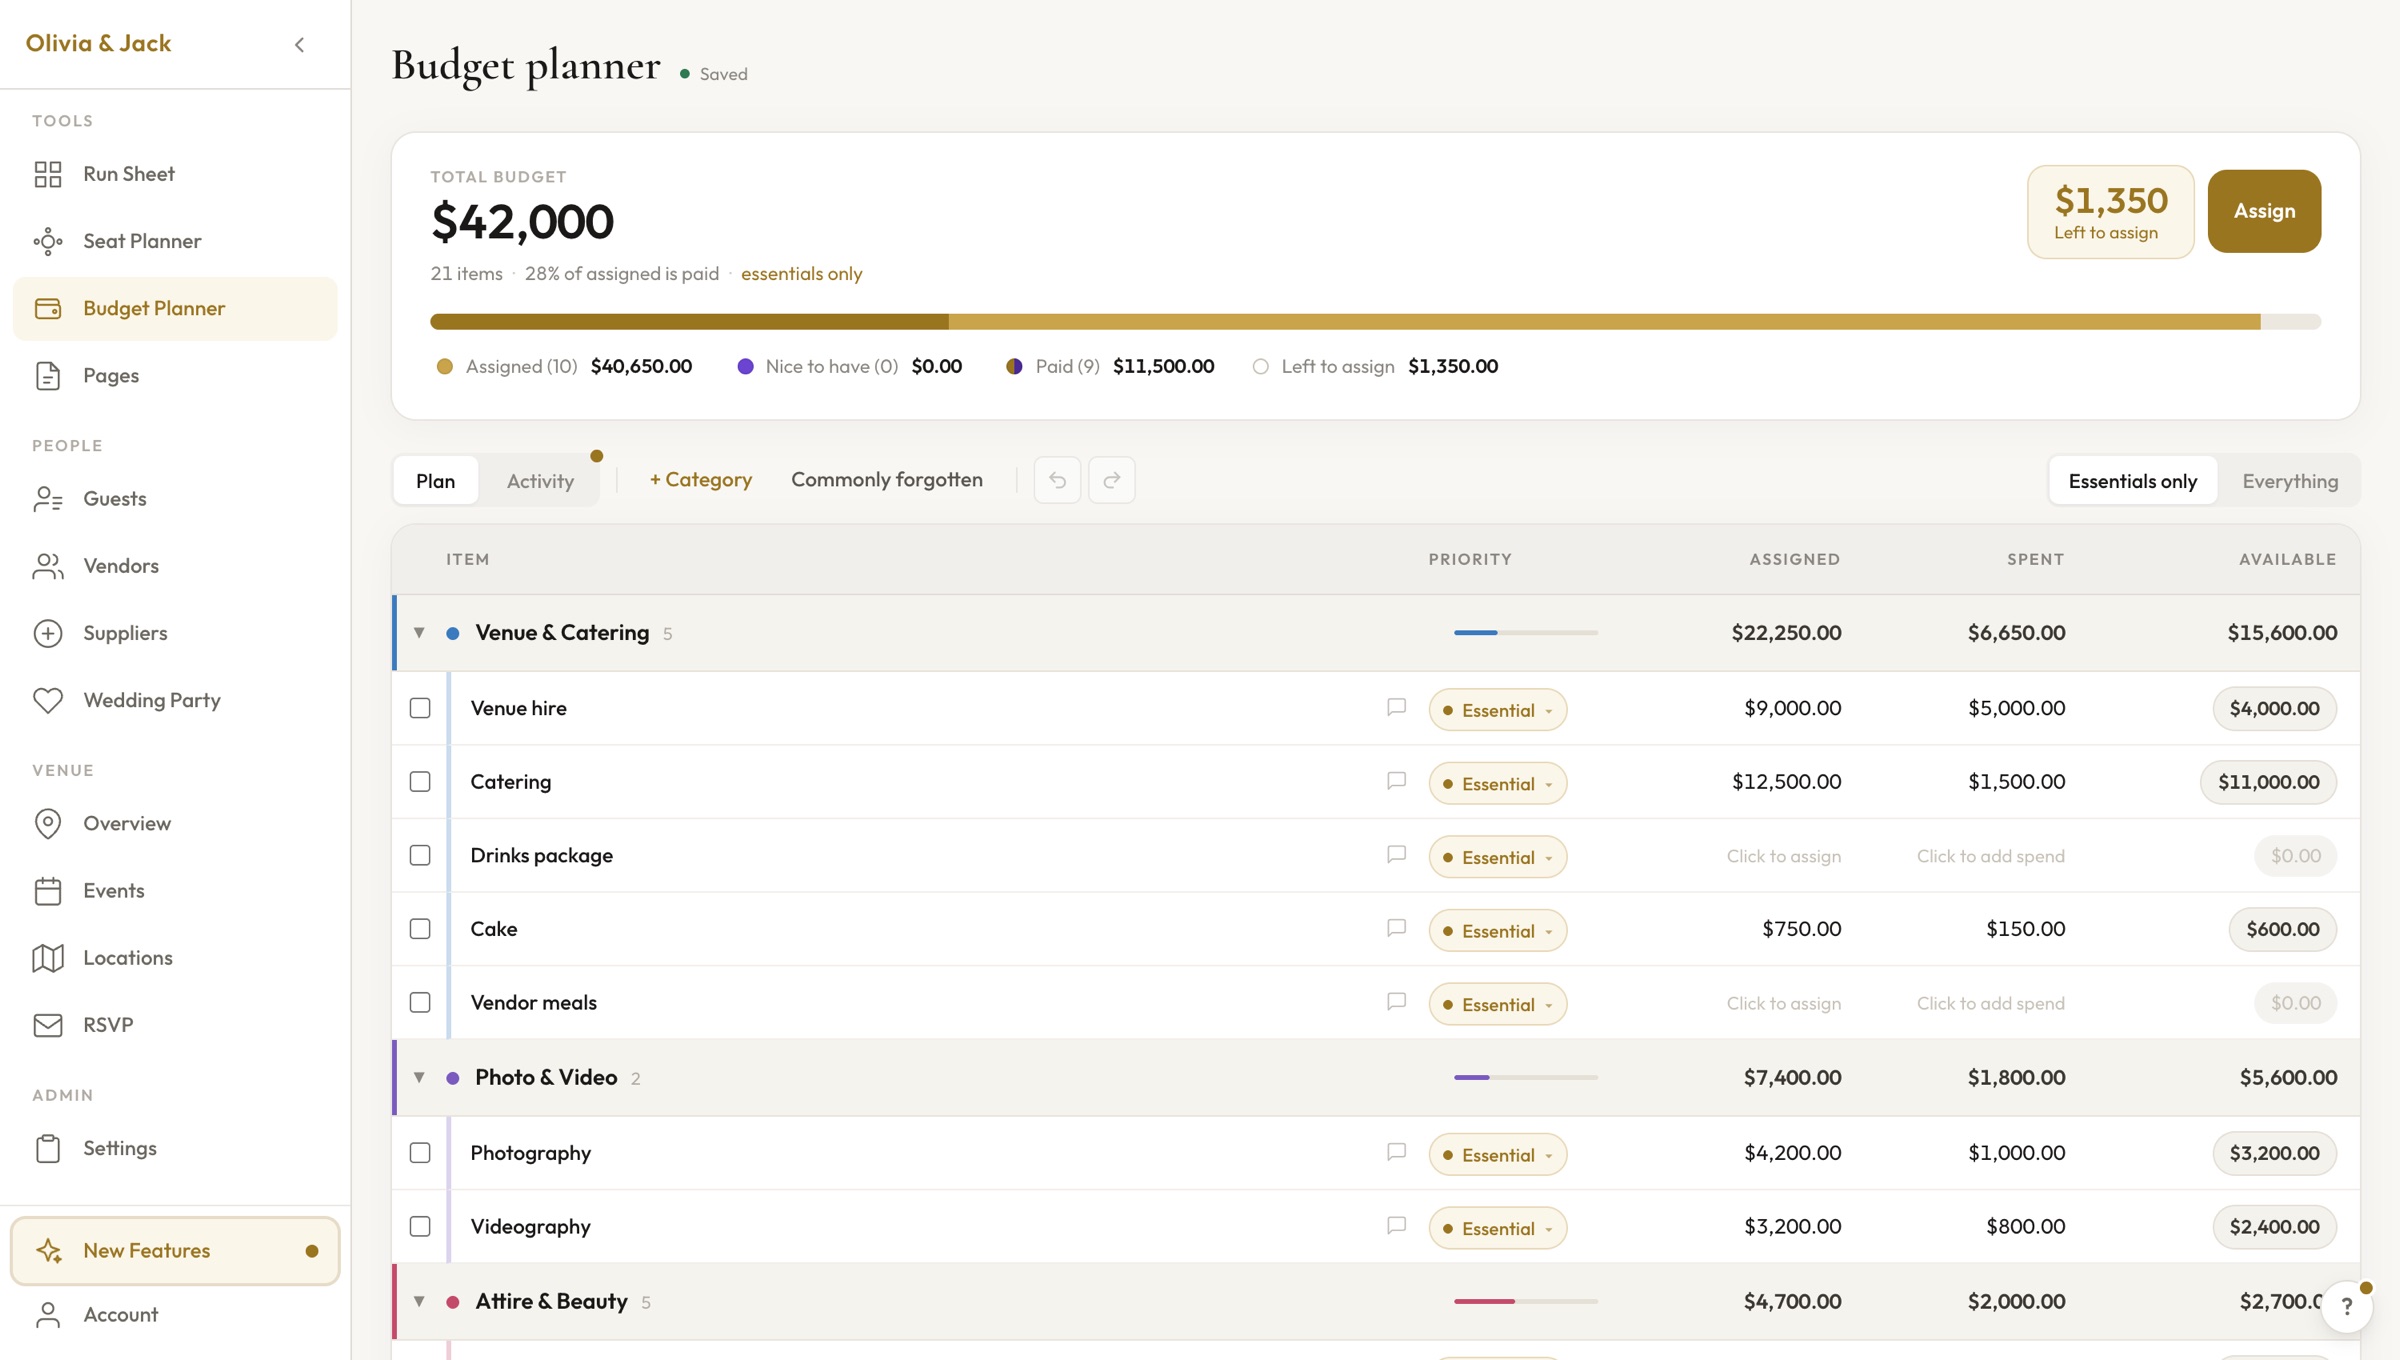Image resolution: width=2400 pixels, height=1360 pixels.
Task: Click the Budget Planner wallet icon
Action: (48, 308)
